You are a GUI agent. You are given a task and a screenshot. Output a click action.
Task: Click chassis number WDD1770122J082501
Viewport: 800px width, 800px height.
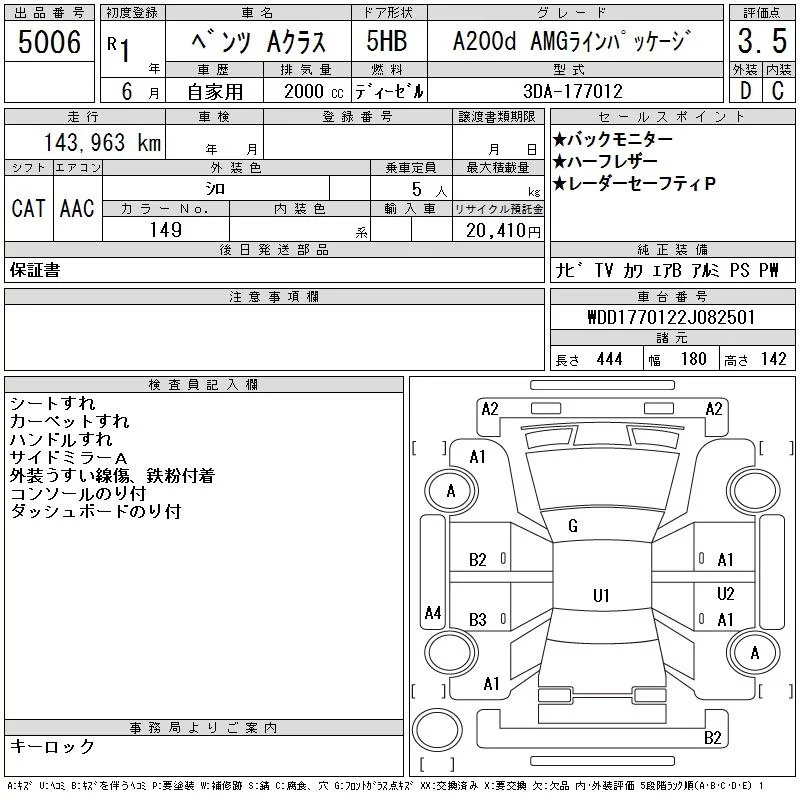(671, 317)
